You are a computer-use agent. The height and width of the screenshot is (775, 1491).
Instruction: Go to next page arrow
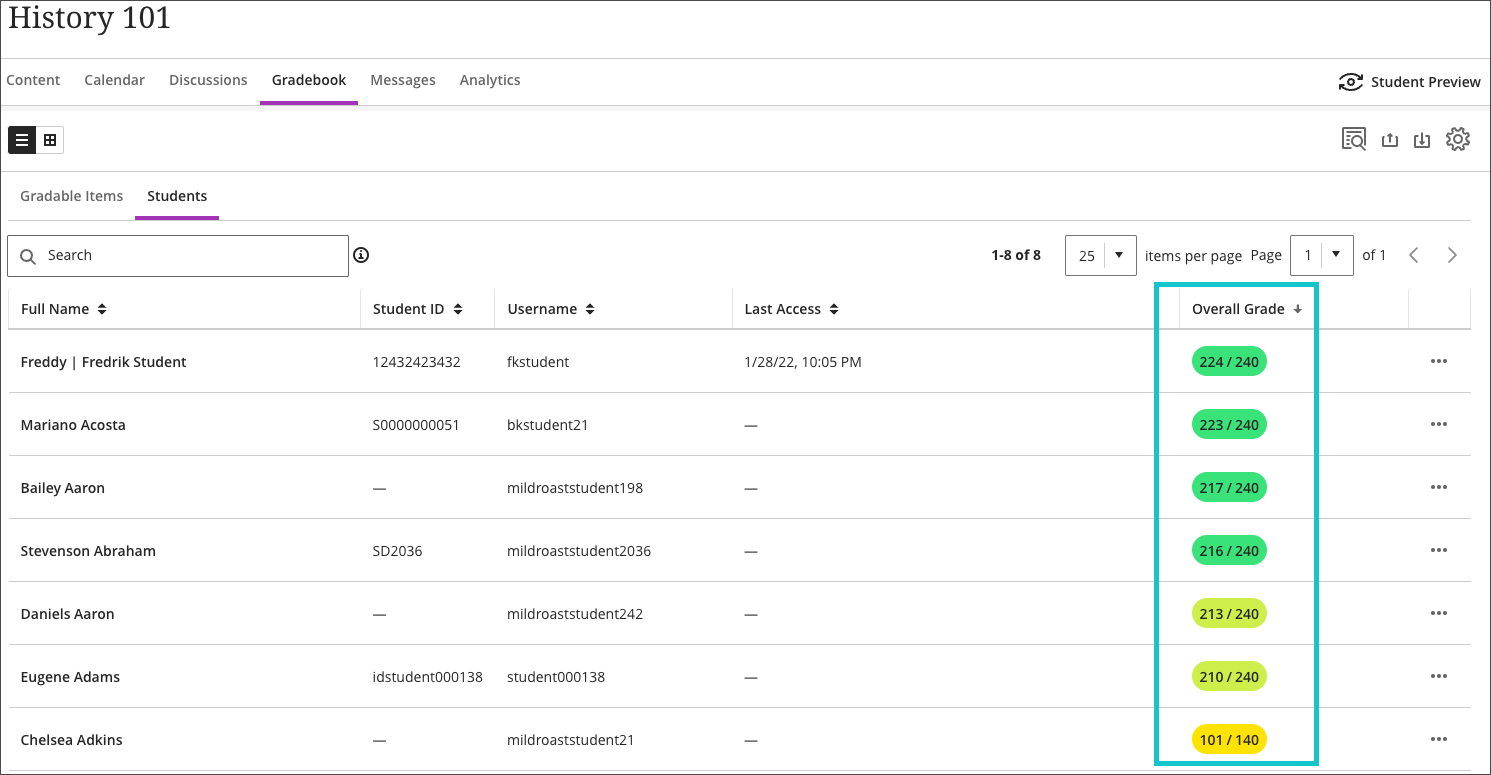click(x=1452, y=255)
